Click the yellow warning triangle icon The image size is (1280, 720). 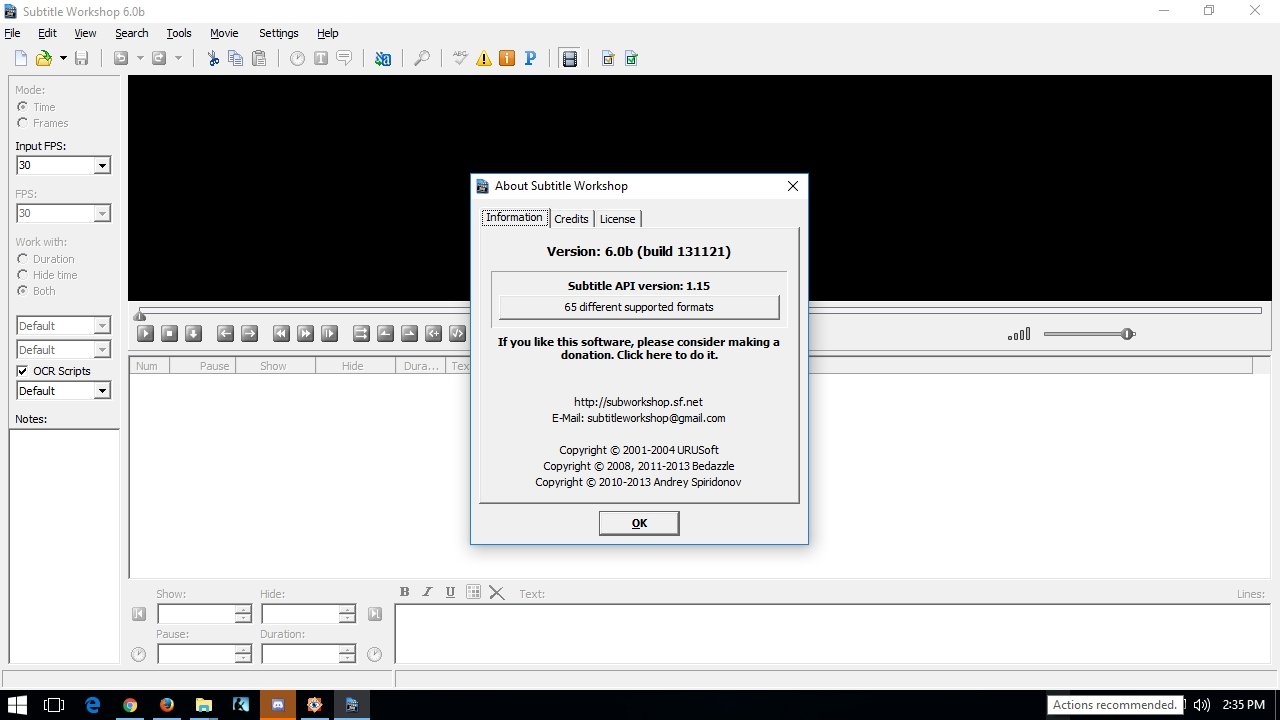pos(484,58)
